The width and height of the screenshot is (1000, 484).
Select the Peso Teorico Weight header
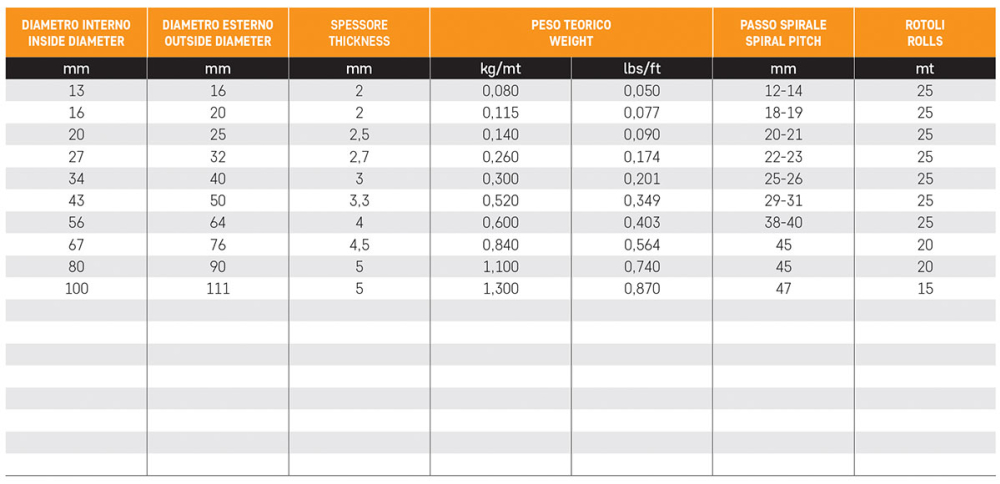coord(571,33)
